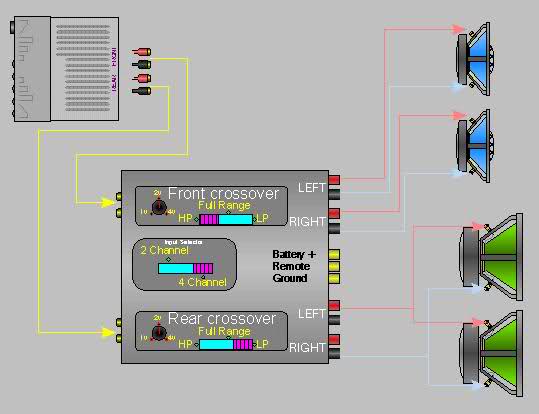This screenshot has height=414, width=539.
Task: Click the front left red speaker terminal
Action: pyautogui.click(x=334, y=179)
